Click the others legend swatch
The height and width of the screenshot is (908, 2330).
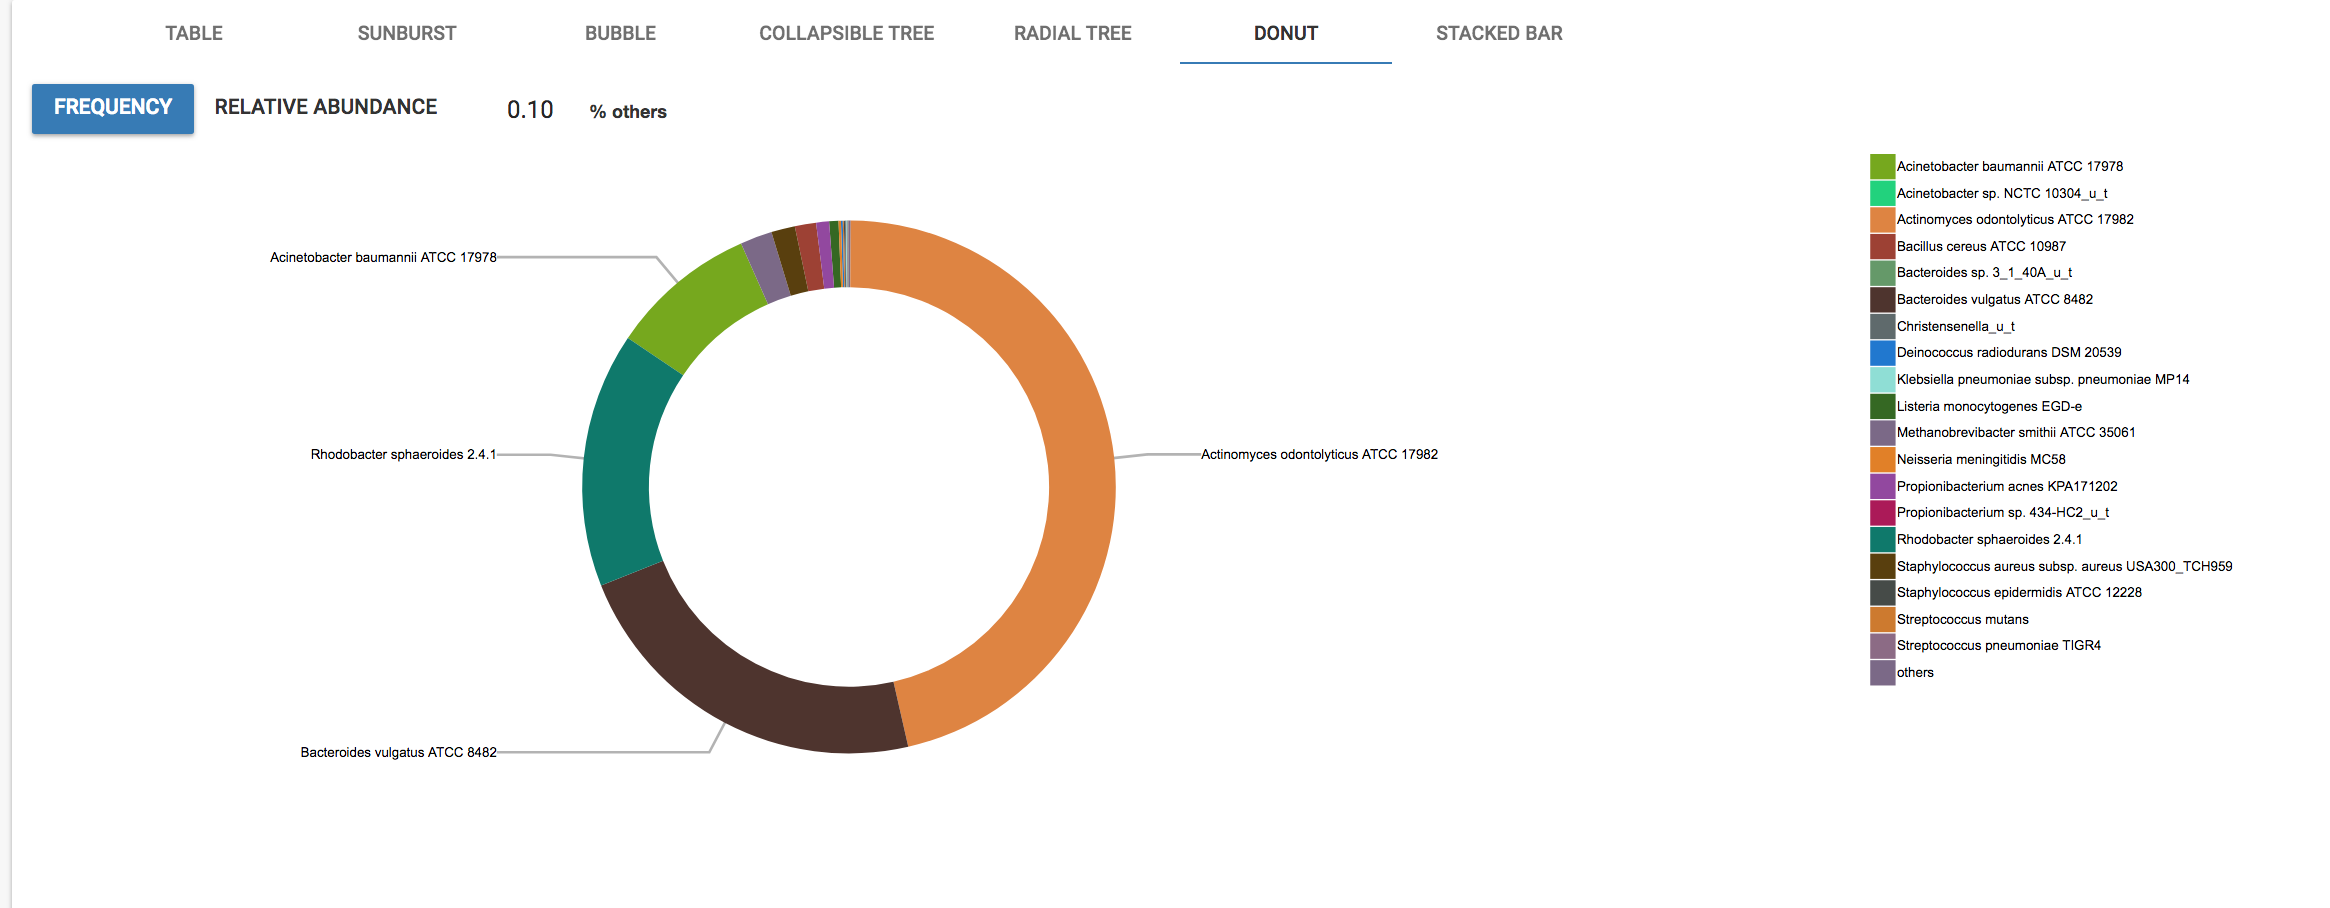tap(1883, 672)
